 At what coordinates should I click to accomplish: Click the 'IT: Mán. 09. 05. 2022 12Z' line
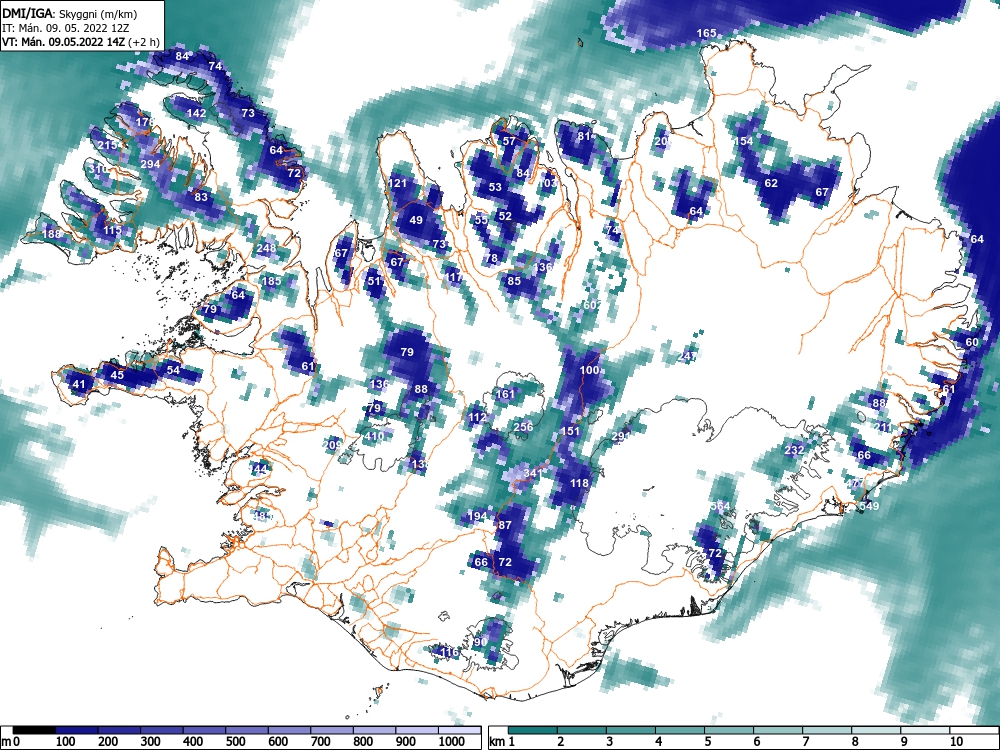click(x=66, y=28)
